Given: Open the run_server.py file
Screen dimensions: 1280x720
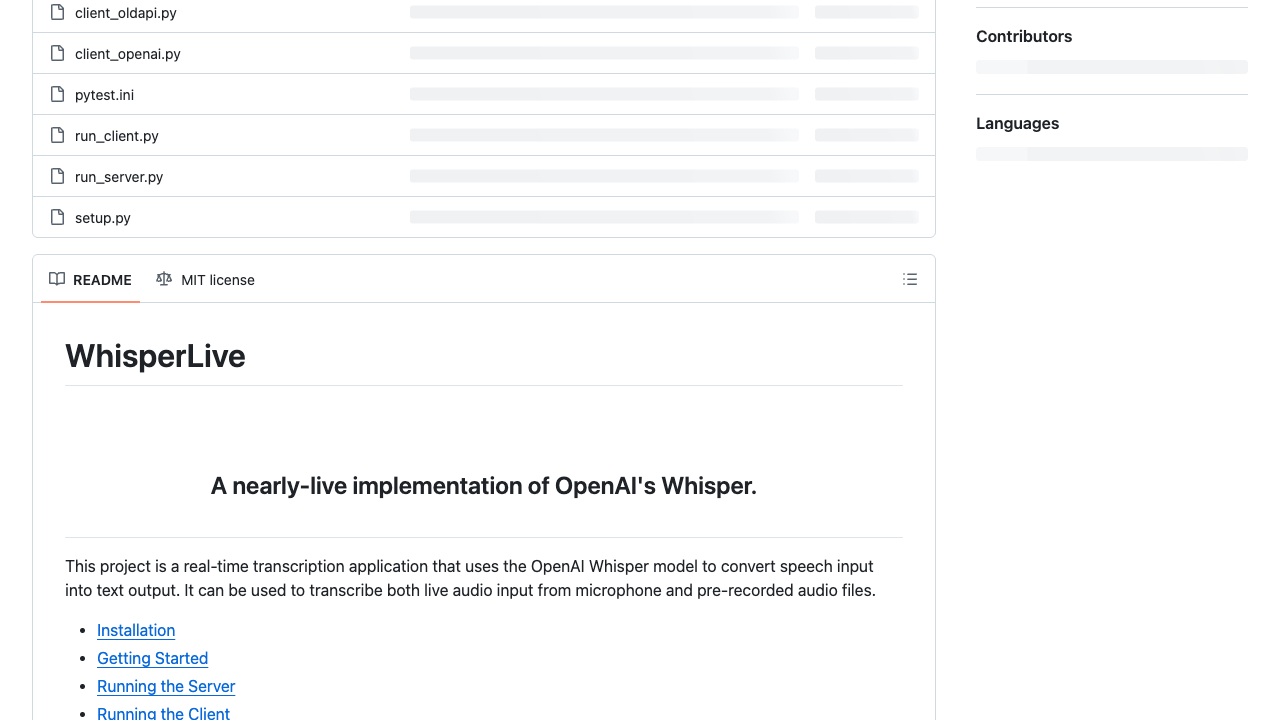Looking at the screenshot, I should click(119, 177).
